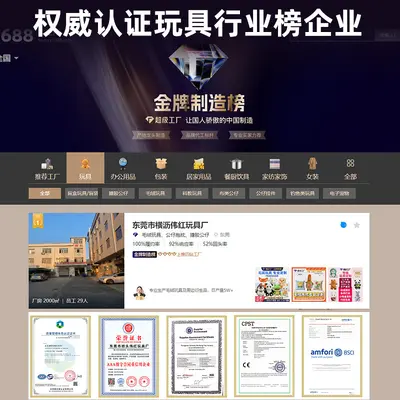Filter factories by 公仔挂件 sub-category
400x400 pixels.
[x=266, y=193]
